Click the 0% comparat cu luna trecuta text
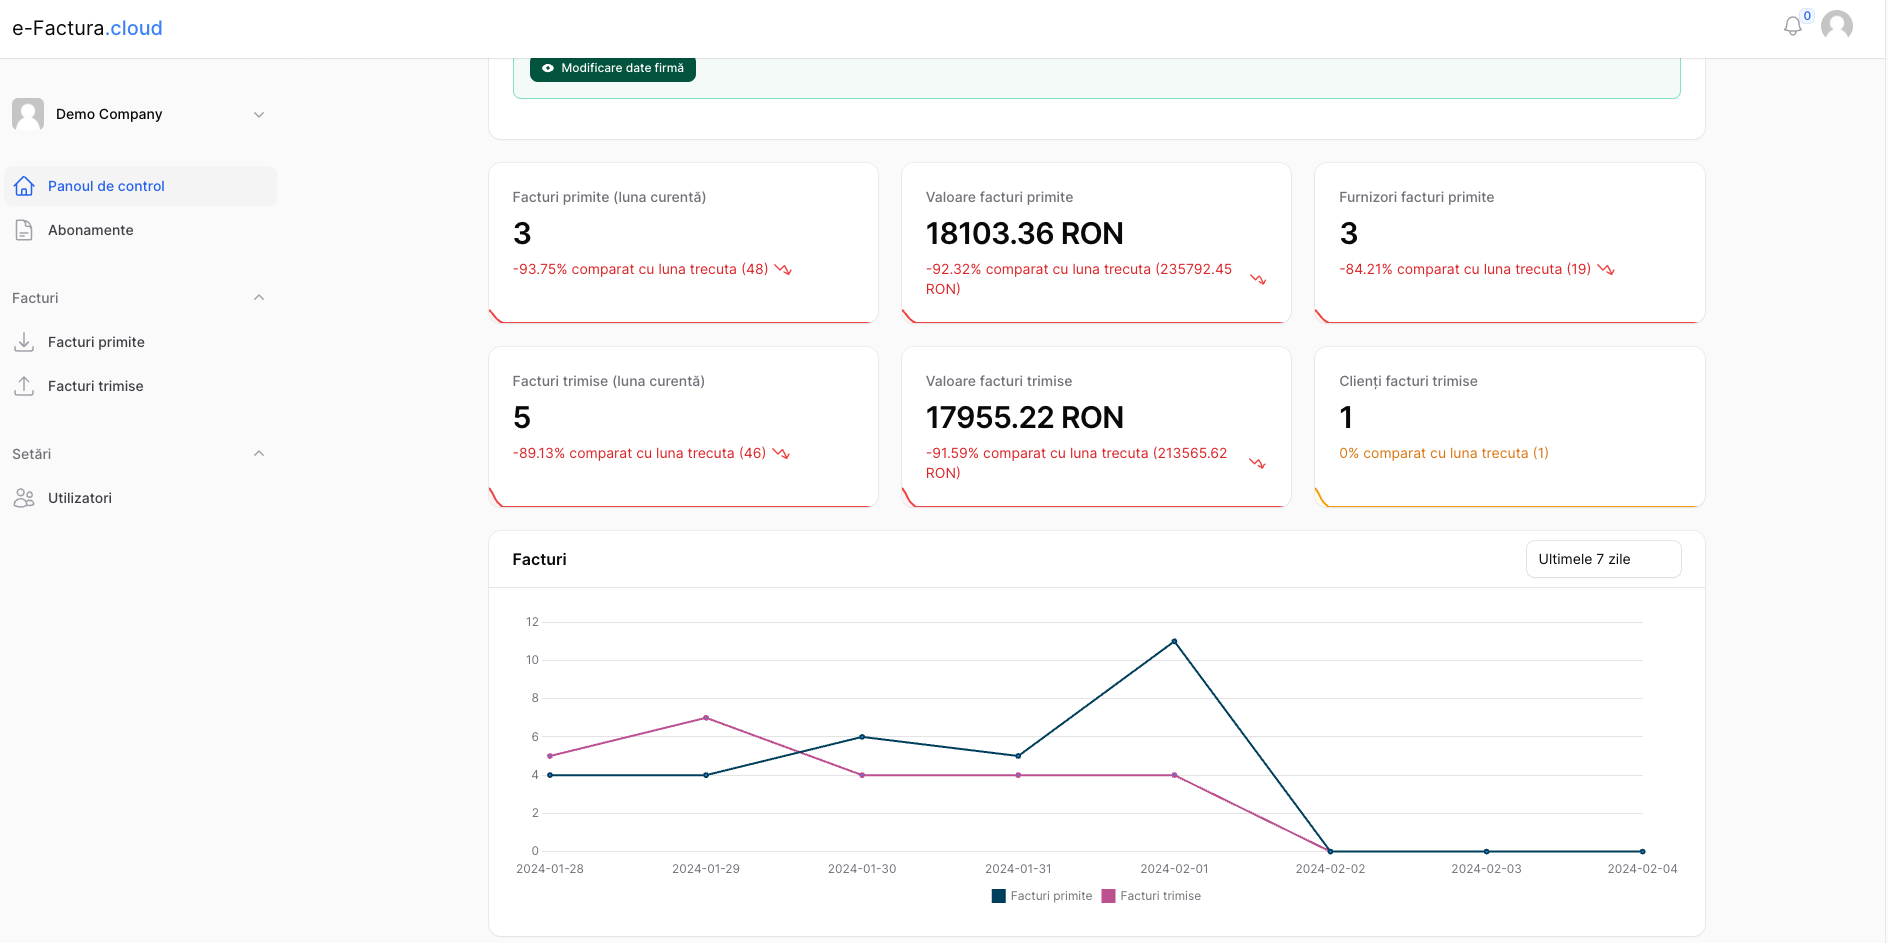 [x=1444, y=453]
